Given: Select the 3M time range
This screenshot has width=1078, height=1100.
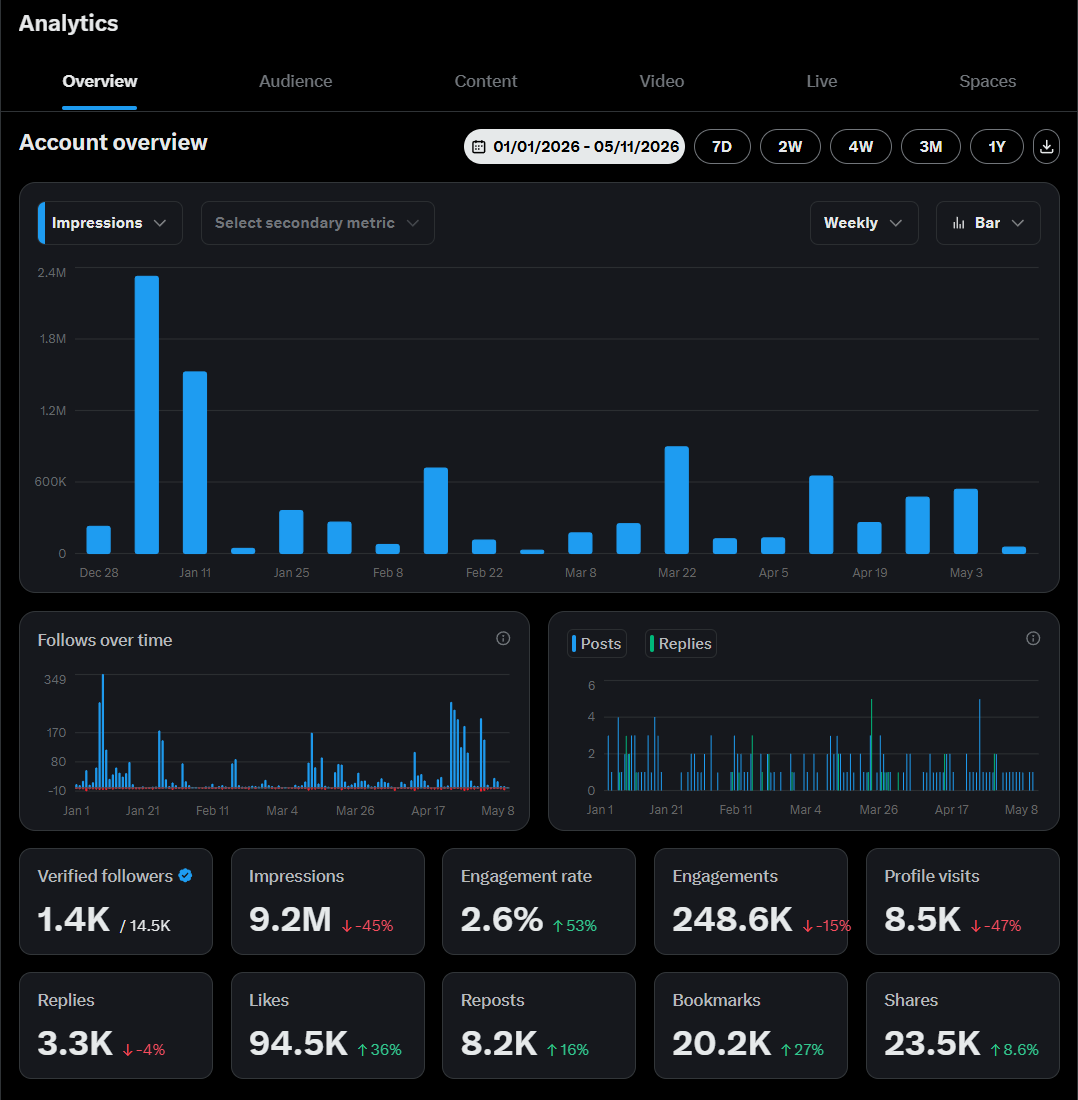Looking at the screenshot, I should pos(931,147).
